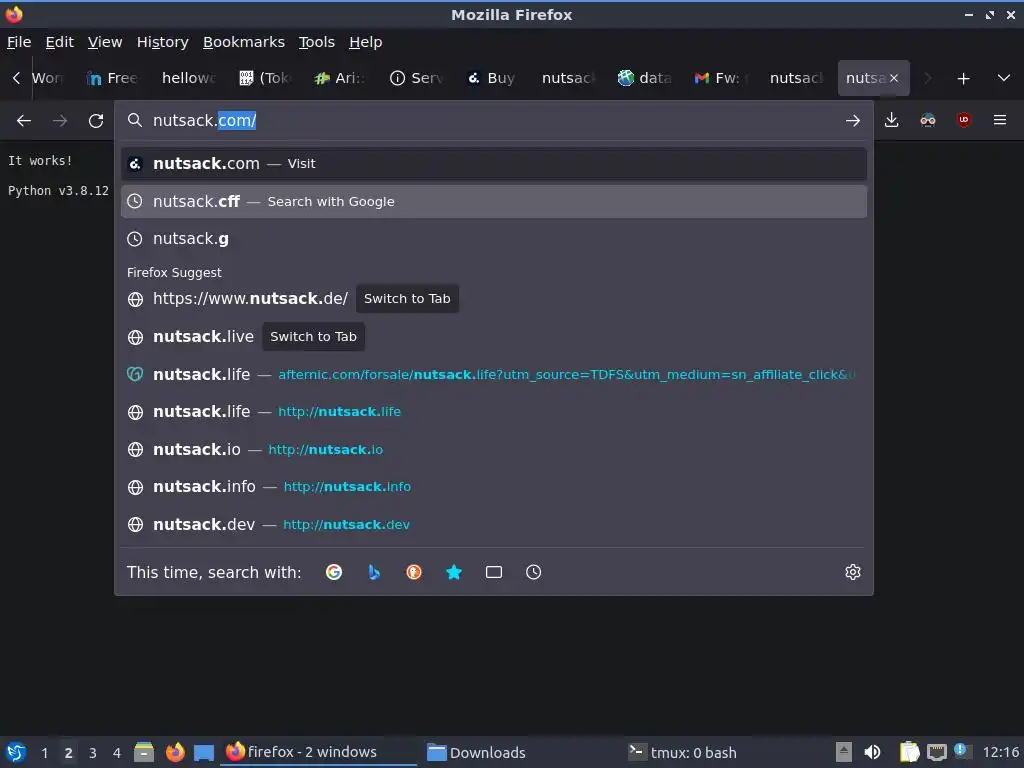1024x768 pixels.
Task: Switch to the Buy tab
Action: pyautogui.click(x=492, y=78)
